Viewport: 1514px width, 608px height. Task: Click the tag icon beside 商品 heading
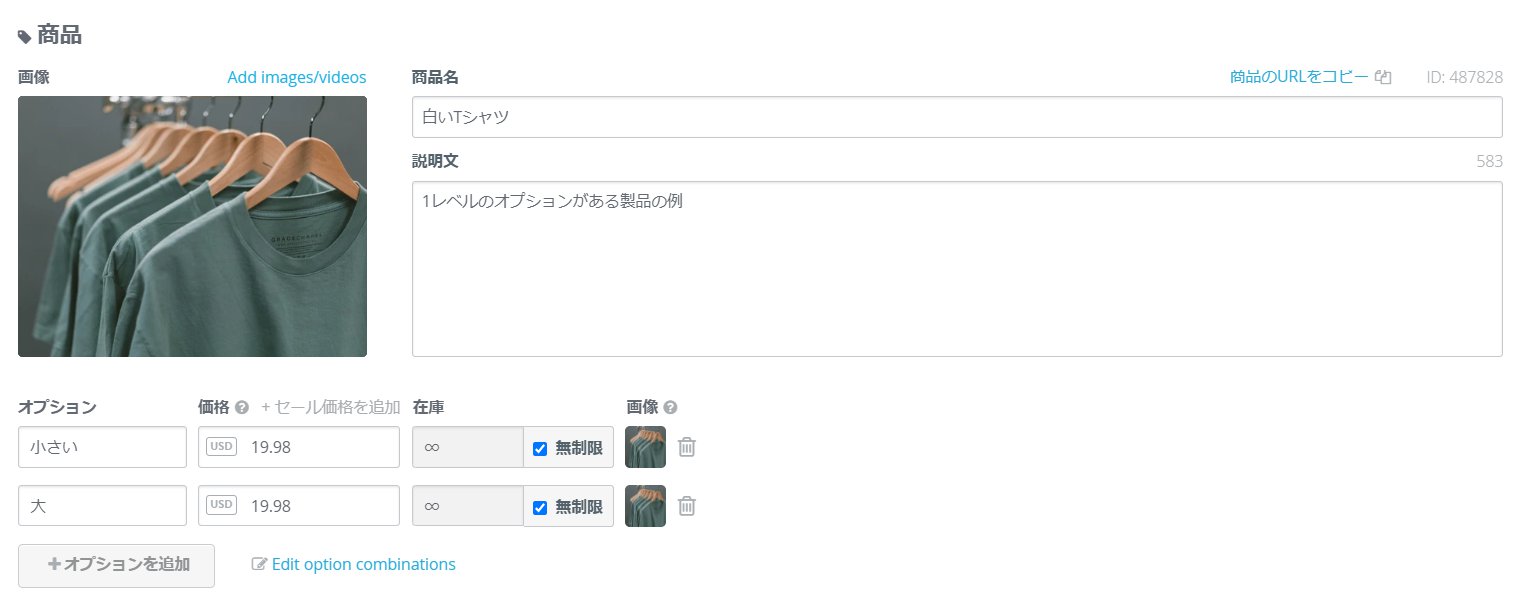pyautogui.click(x=25, y=37)
